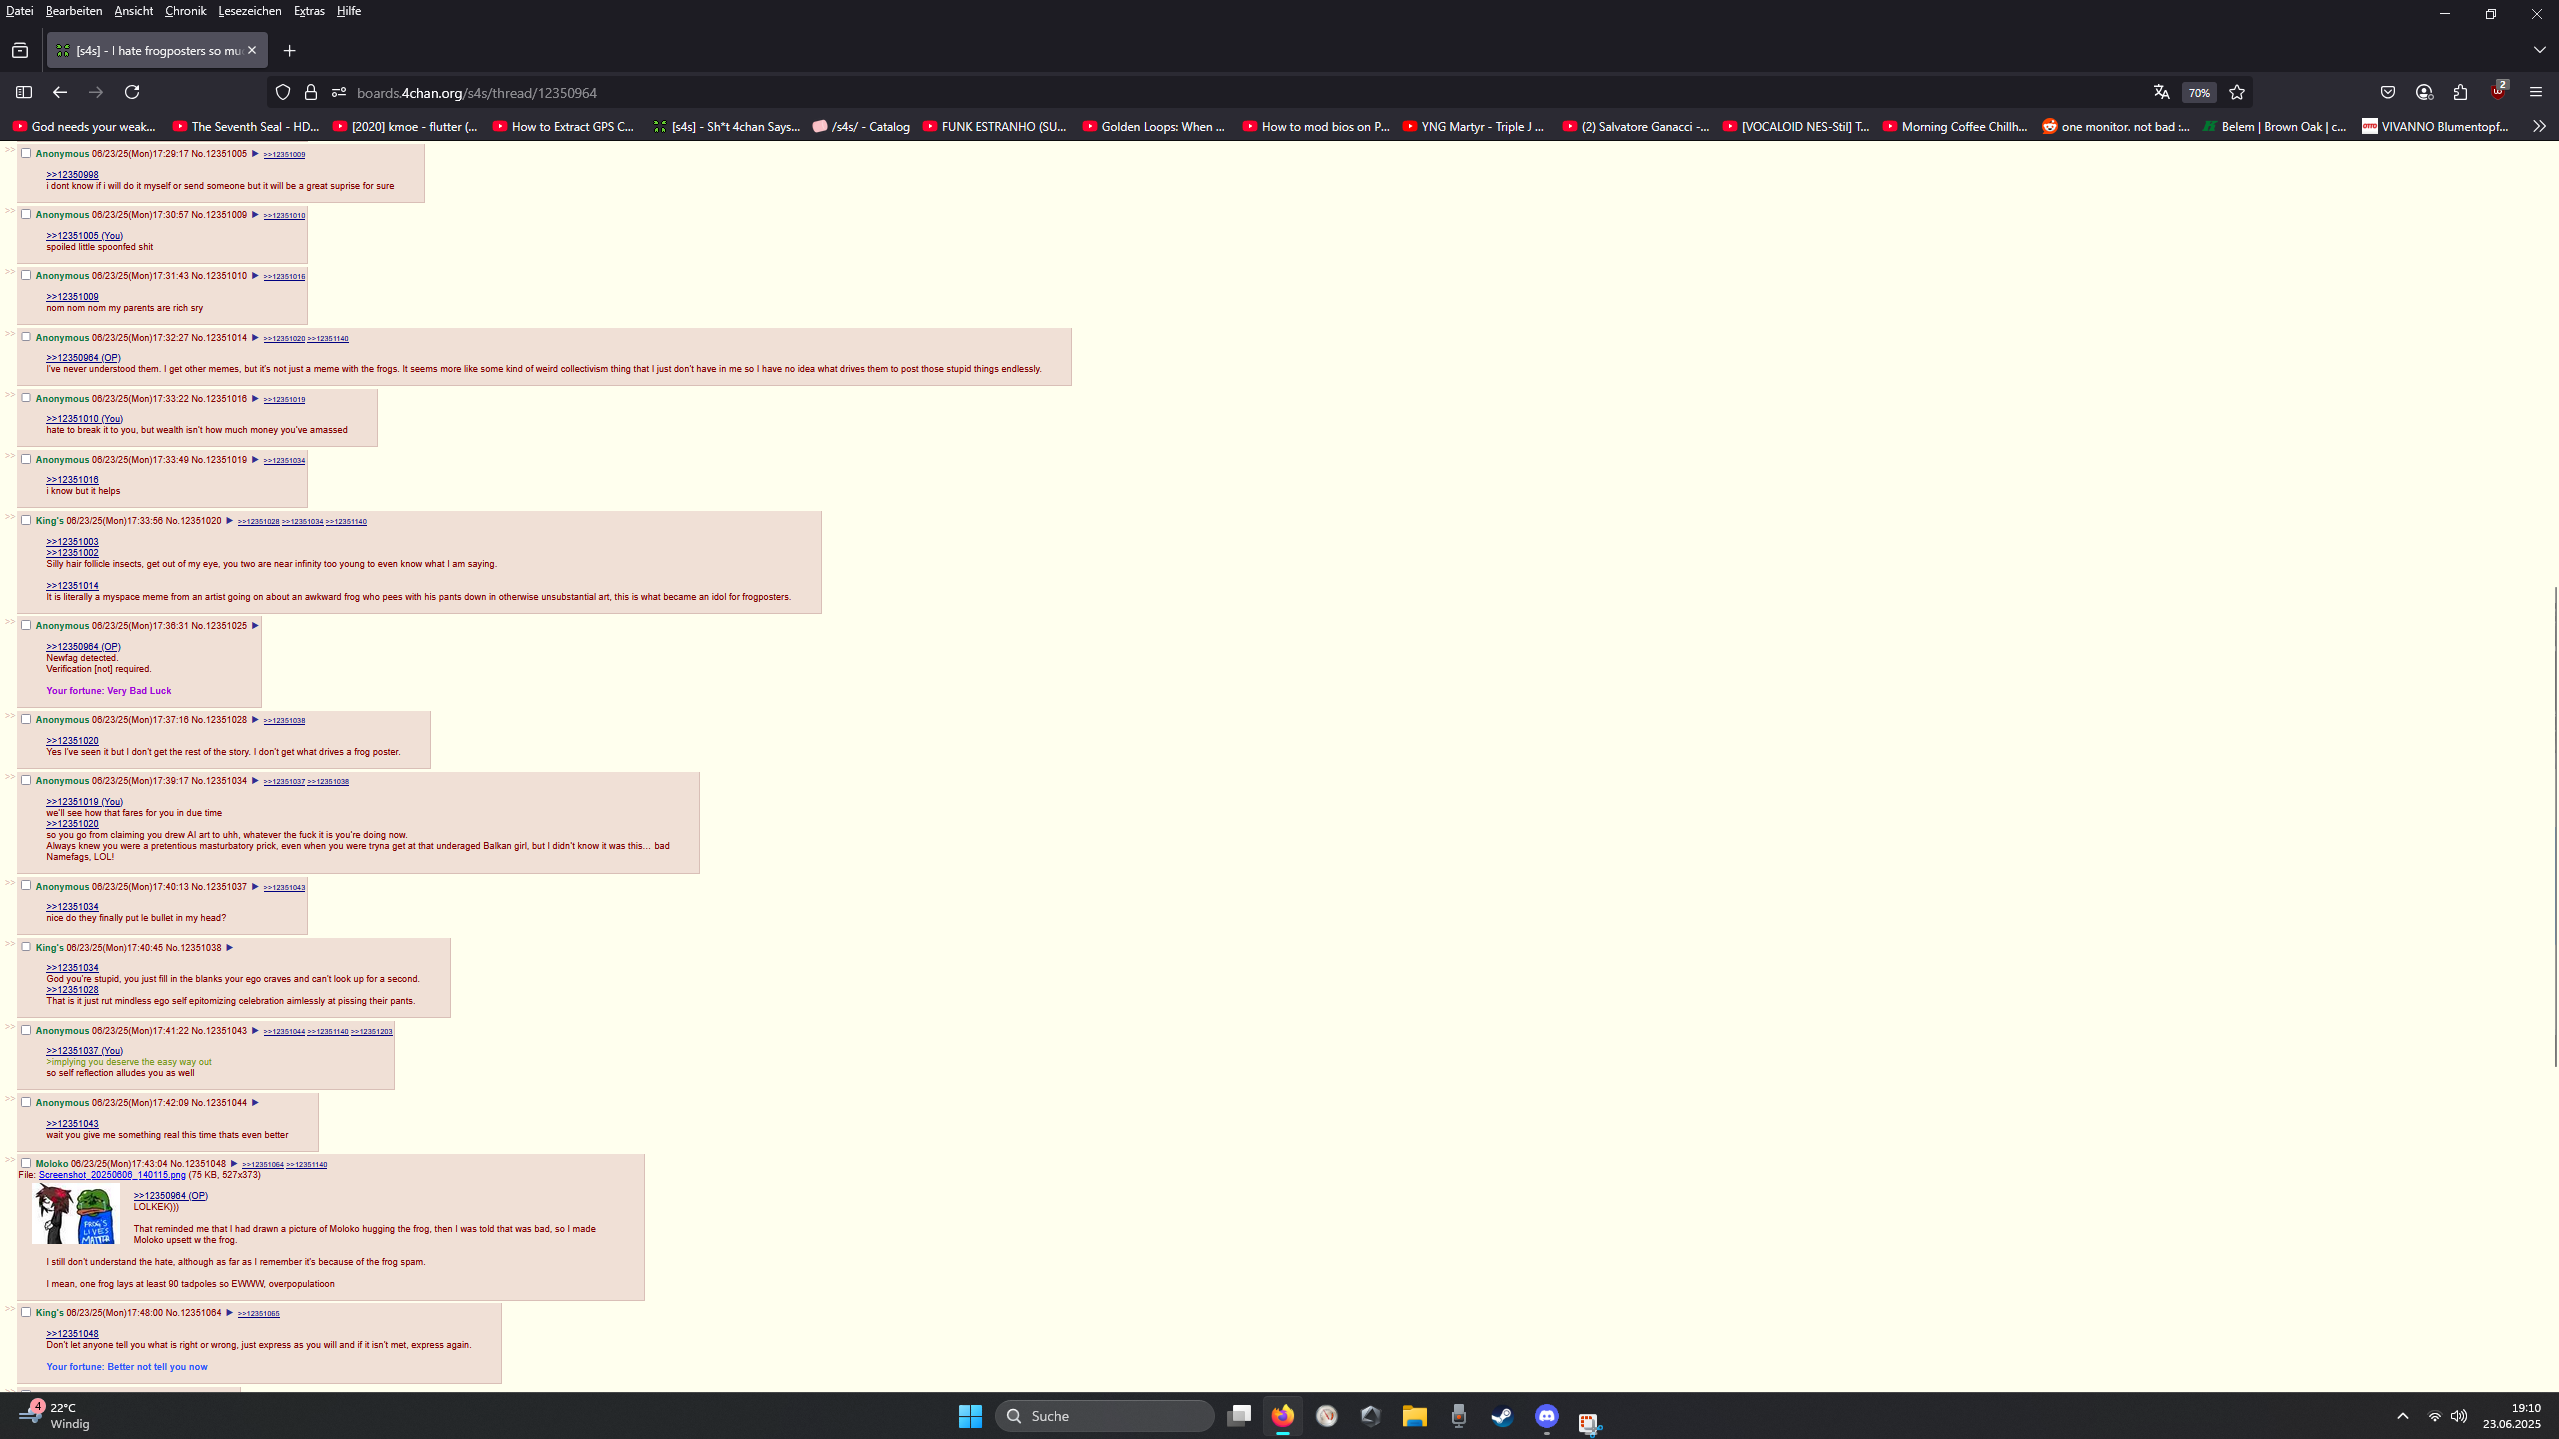2559x1439 pixels.
Task: Open the list all tabs dropdown
Action: point(2539,50)
